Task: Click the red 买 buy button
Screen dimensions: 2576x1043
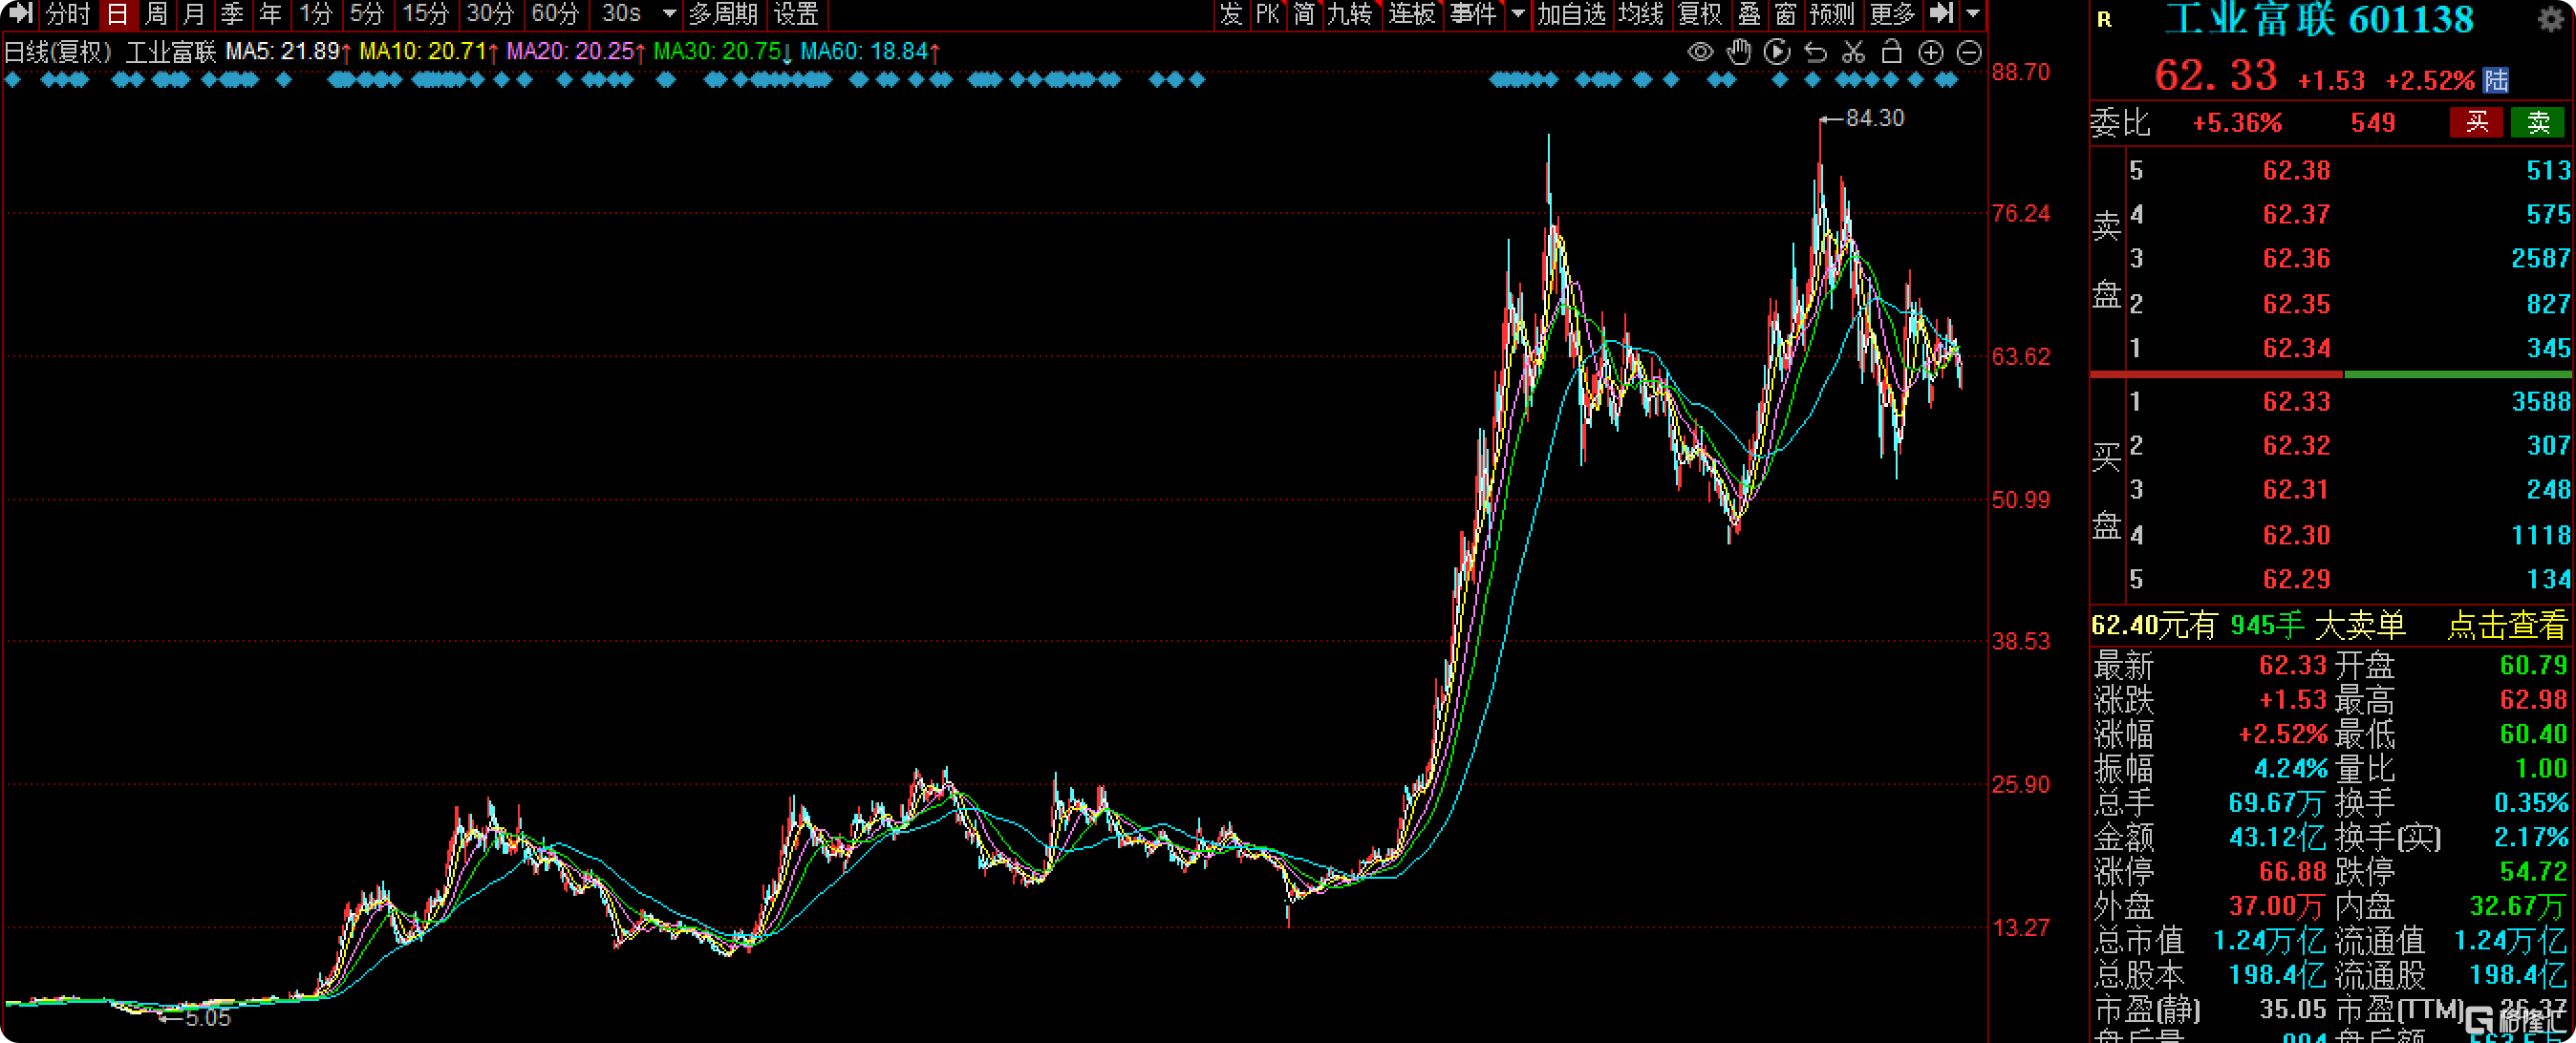Action: 2477,123
